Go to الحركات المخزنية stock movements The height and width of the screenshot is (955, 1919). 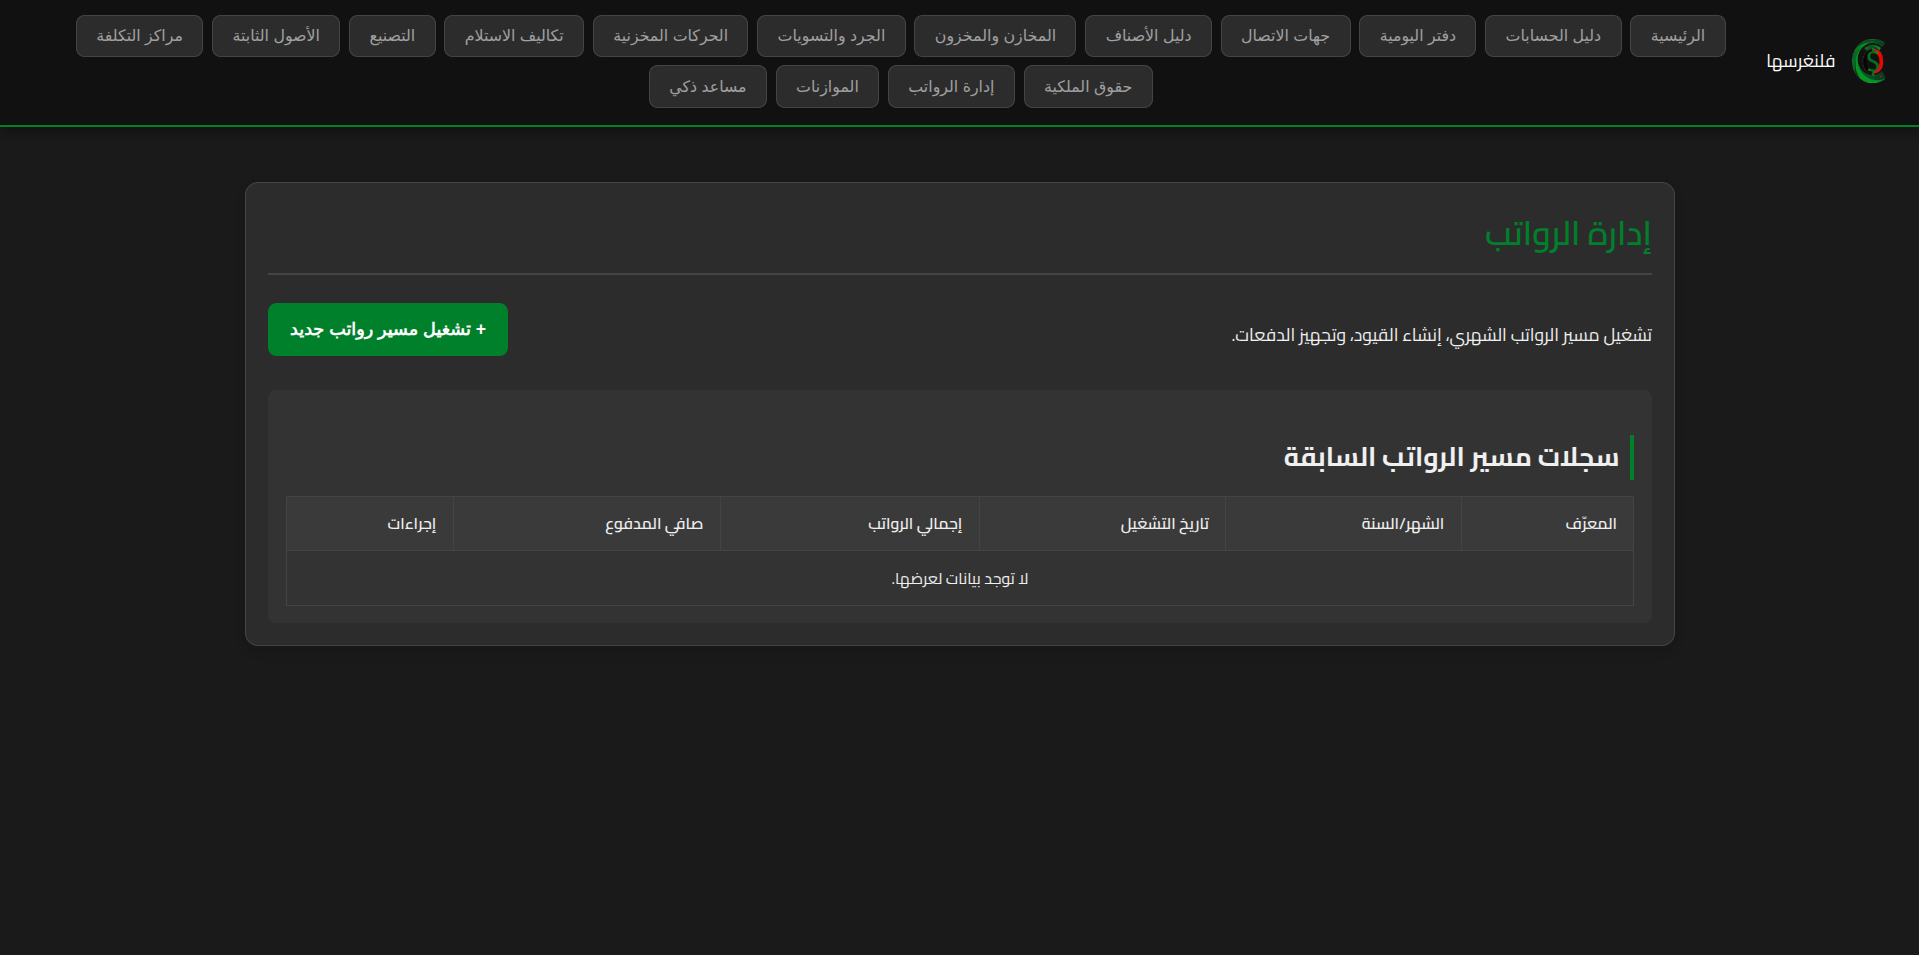pos(669,36)
